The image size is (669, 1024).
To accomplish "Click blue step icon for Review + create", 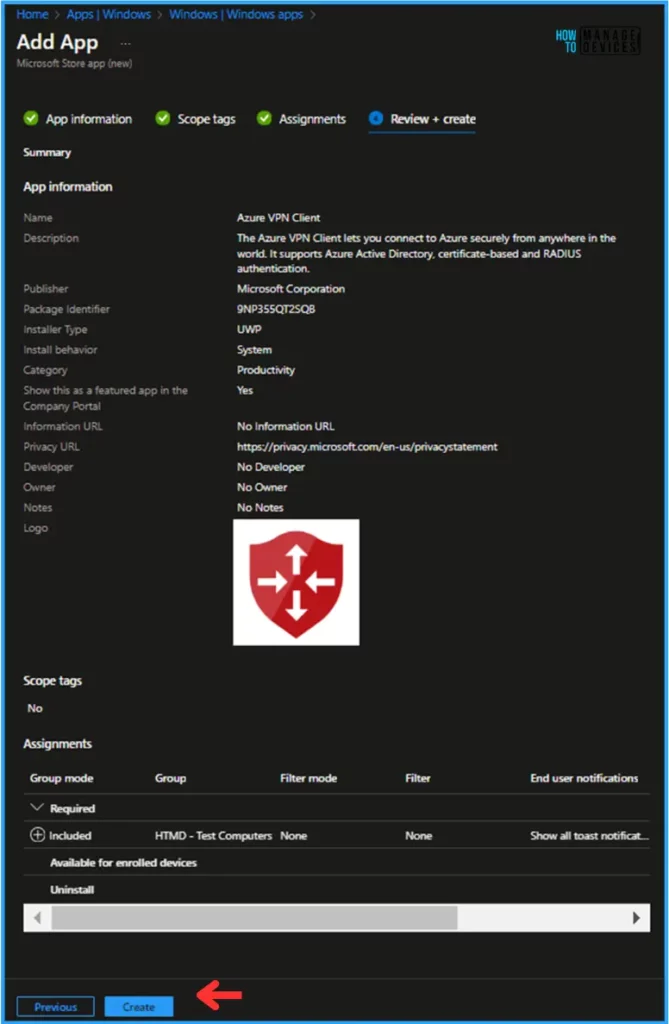I will 376,118.
